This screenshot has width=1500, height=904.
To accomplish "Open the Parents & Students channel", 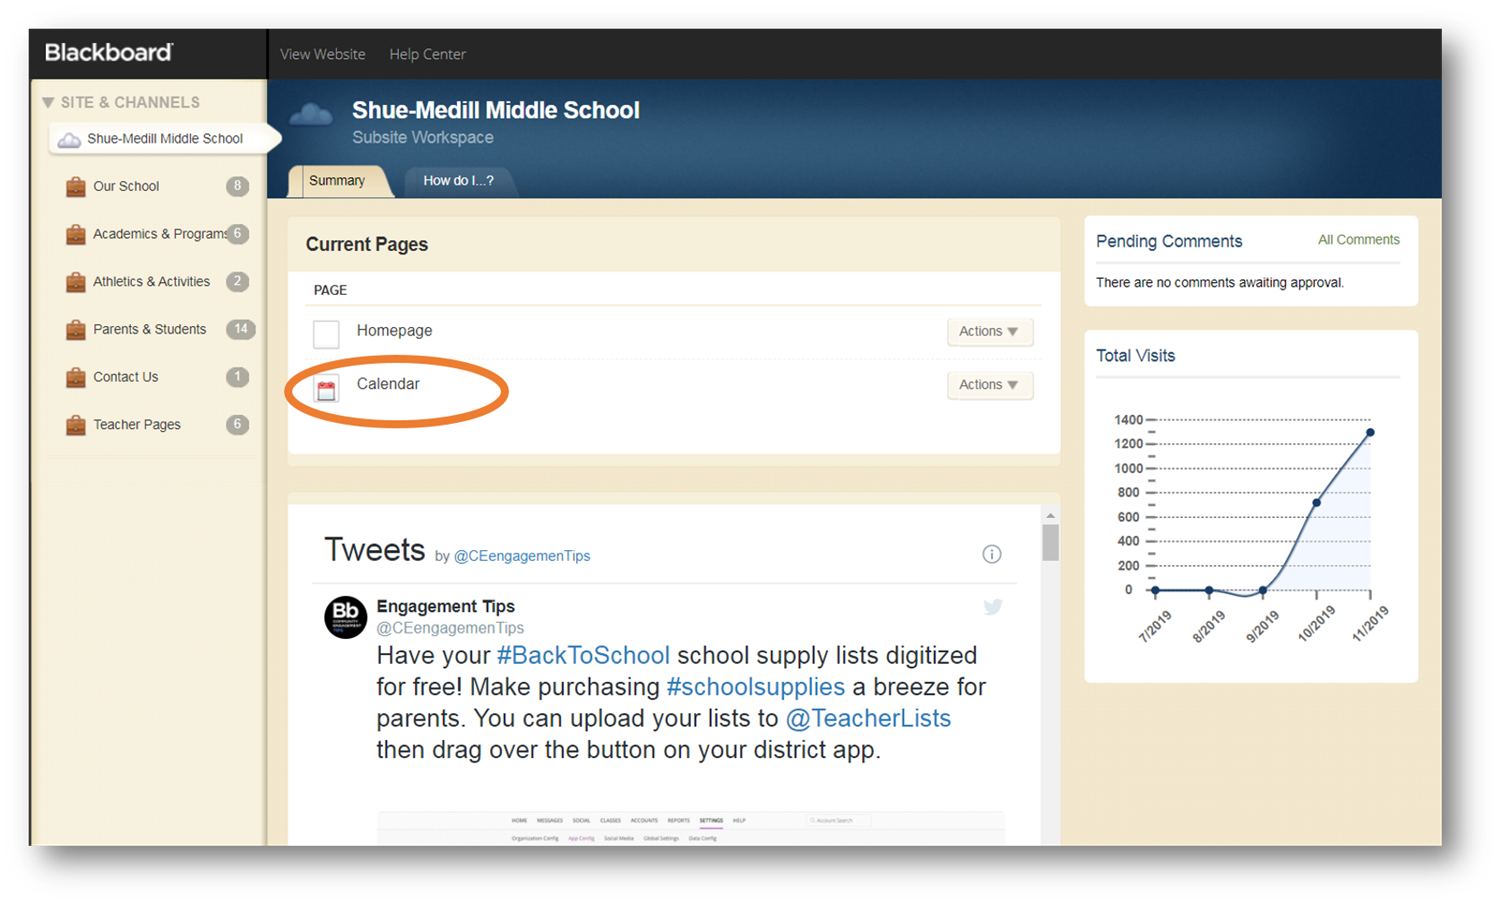I will pos(149,329).
